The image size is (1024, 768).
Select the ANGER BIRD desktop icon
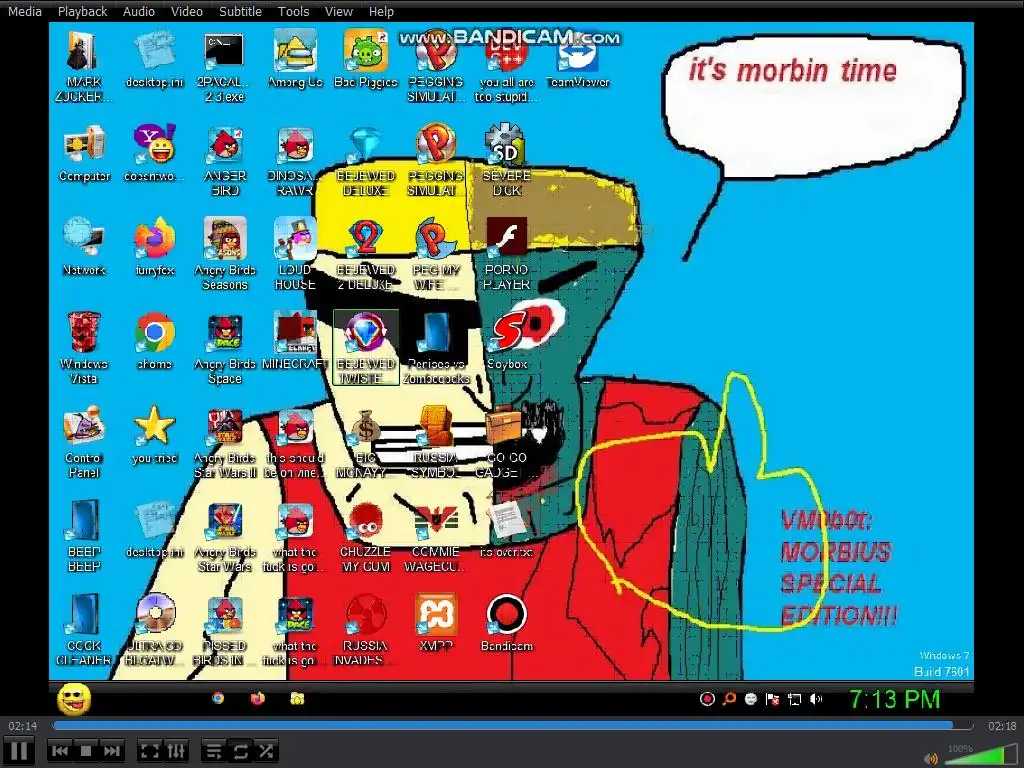(x=225, y=161)
